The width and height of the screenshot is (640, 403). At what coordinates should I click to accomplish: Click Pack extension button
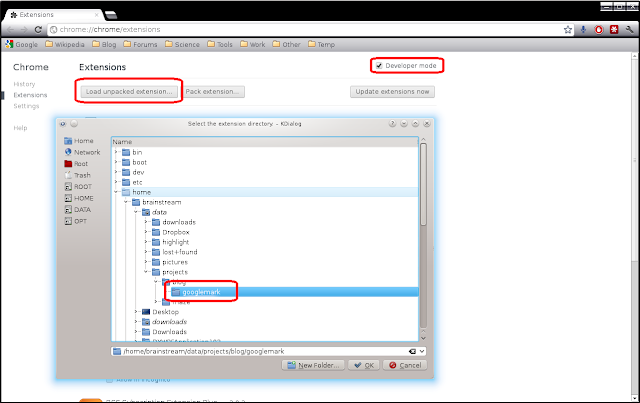(213, 91)
